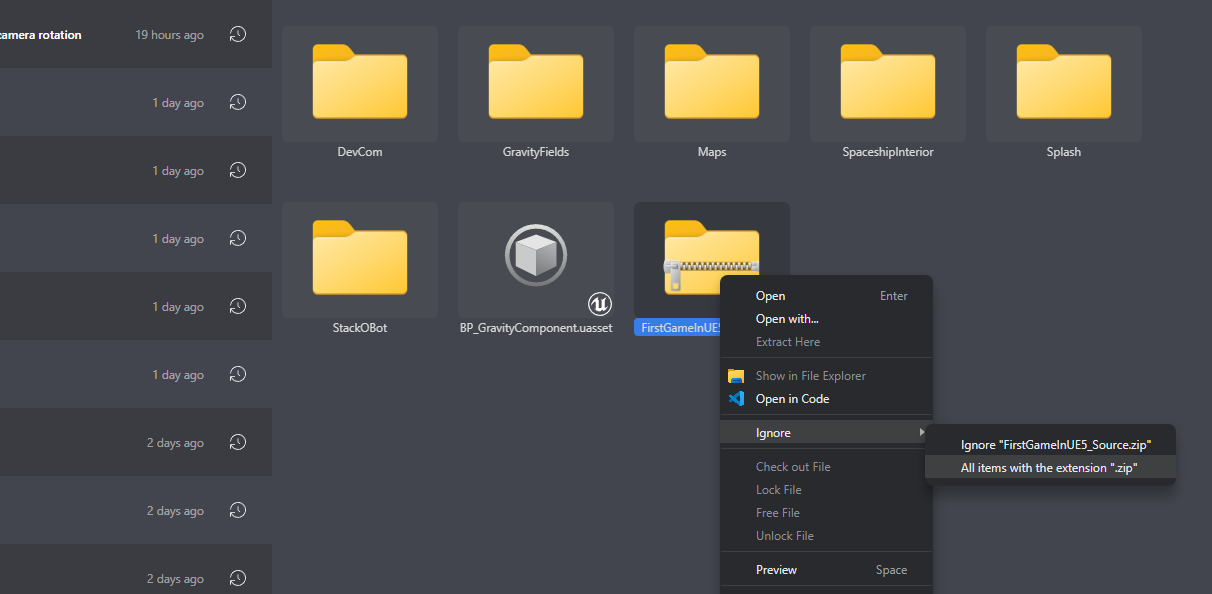Select the Maps folder icon
The width and height of the screenshot is (1212, 594).
tap(712, 84)
